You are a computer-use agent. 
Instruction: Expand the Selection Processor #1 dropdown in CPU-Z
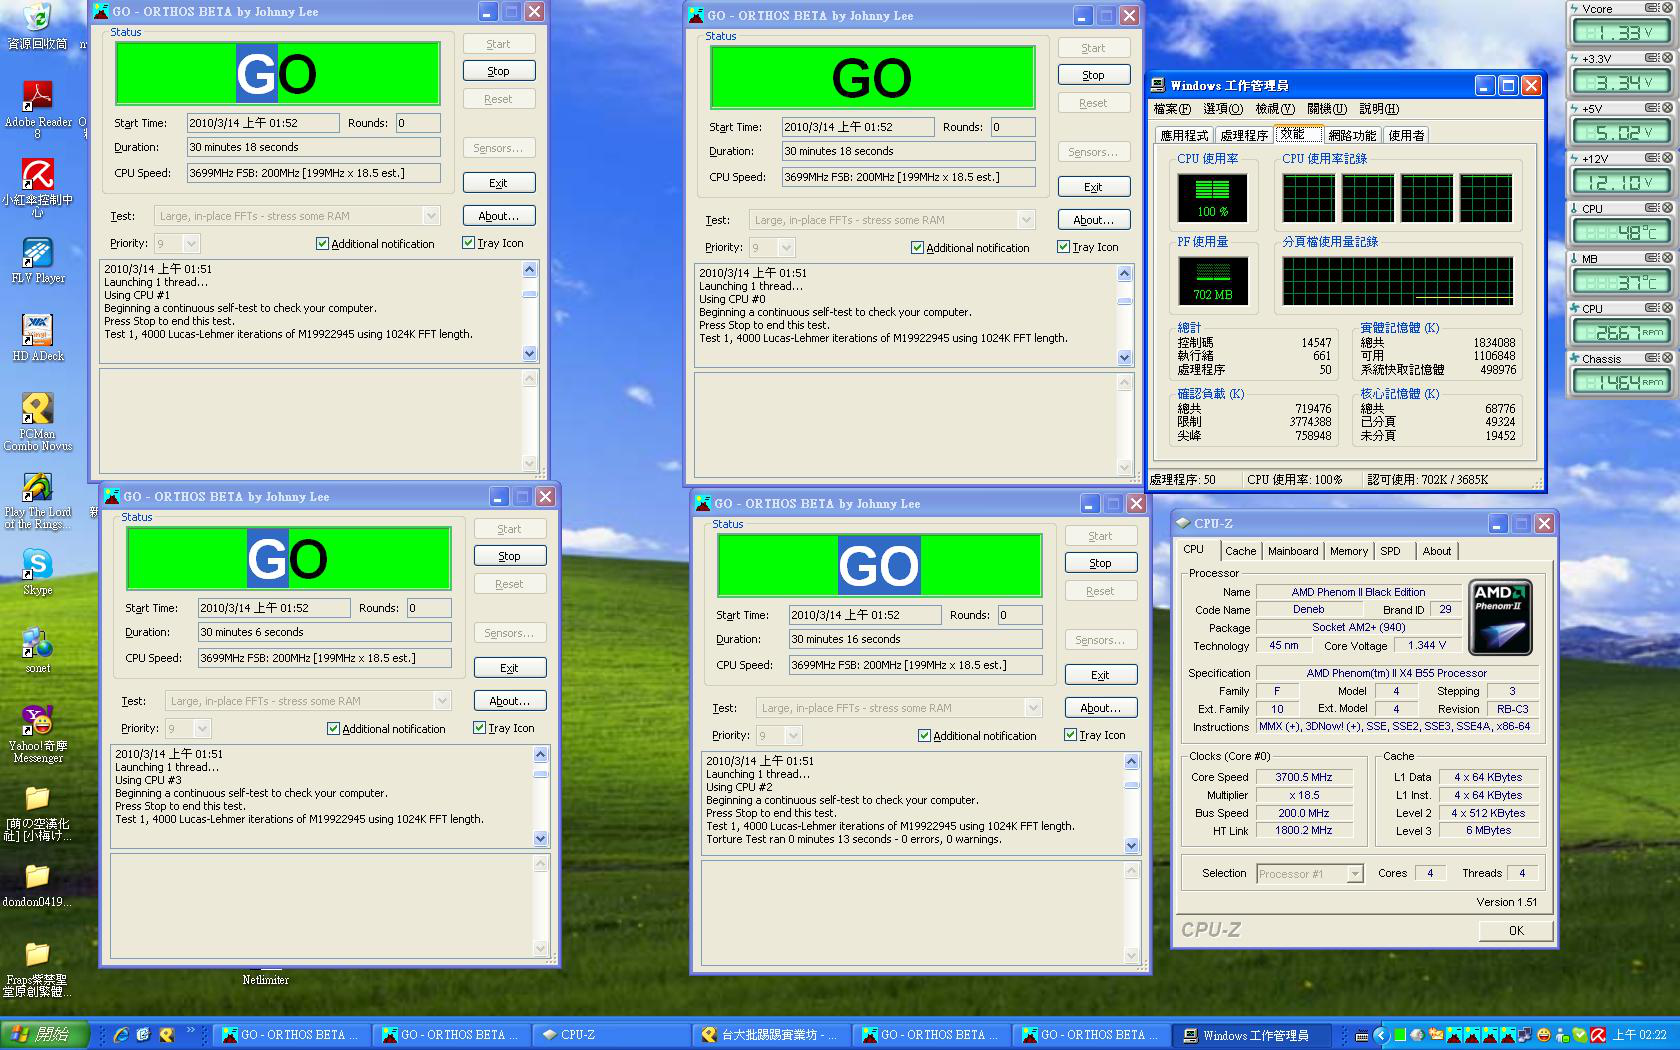(1355, 874)
